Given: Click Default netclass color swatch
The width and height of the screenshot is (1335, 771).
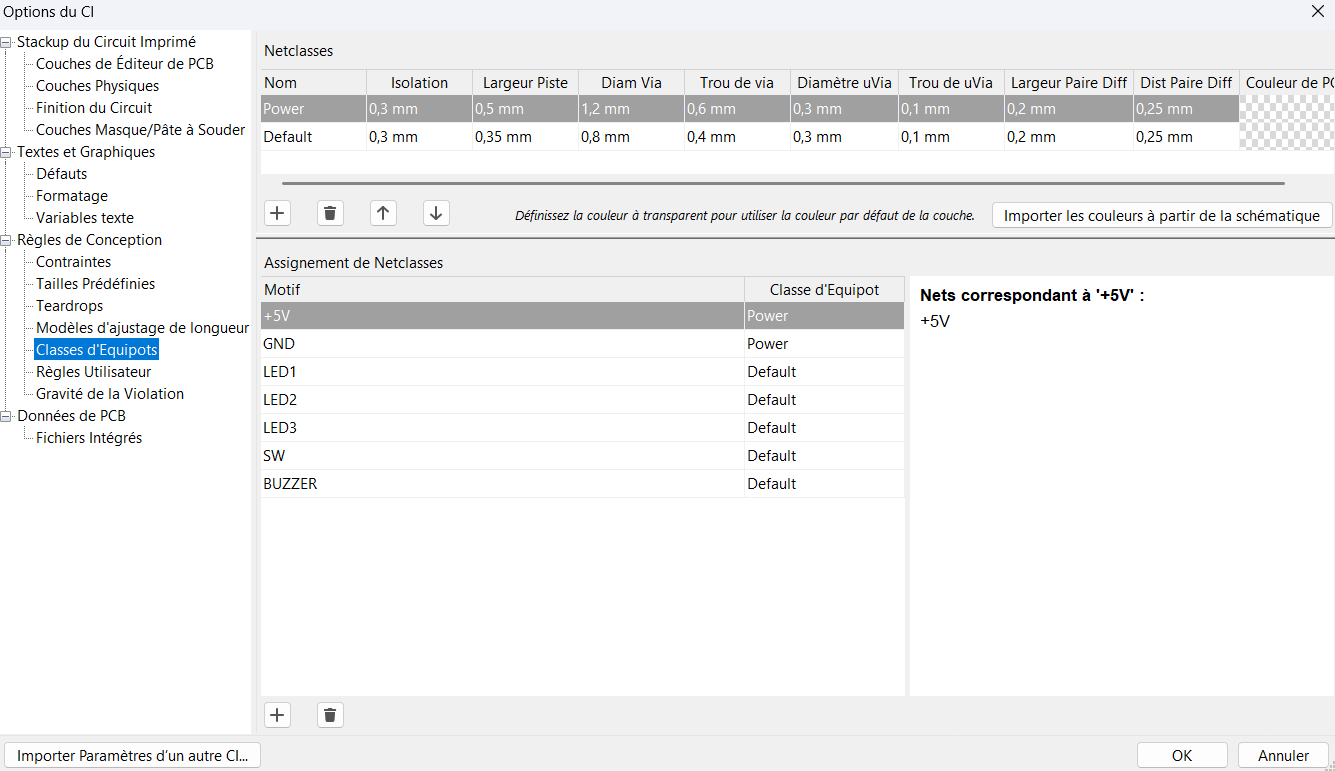Looking at the screenshot, I should pos(1287,137).
